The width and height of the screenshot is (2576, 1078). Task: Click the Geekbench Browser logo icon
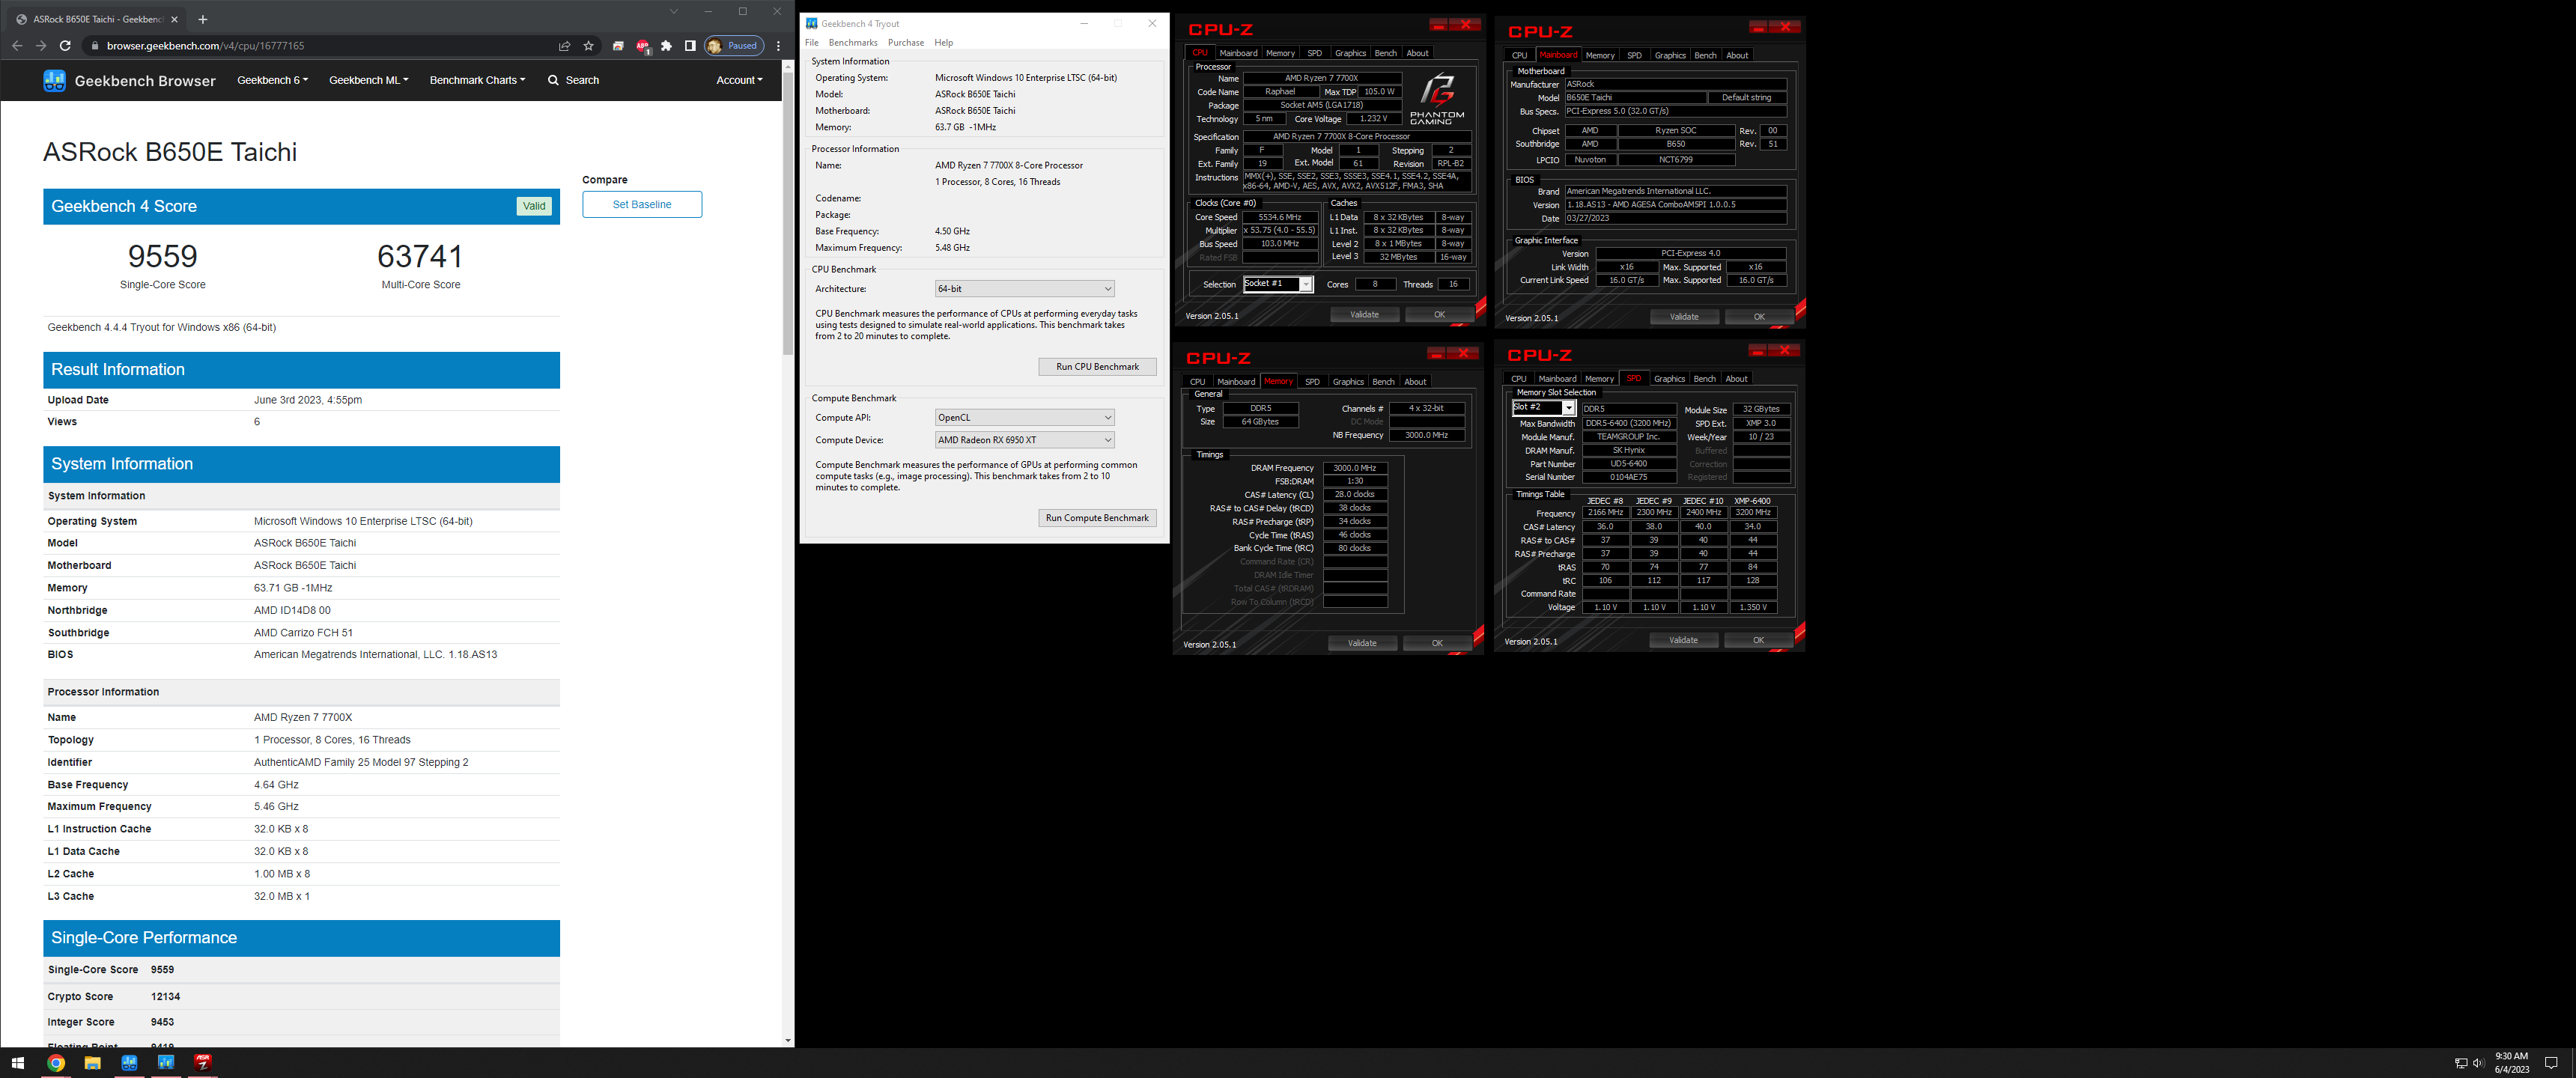click(x=55, y=81)
